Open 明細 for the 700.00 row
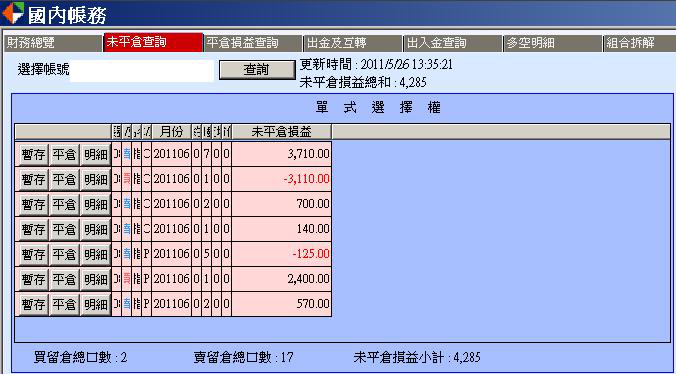This screenshot has height=374, width=676. click(x=96, y=204)
